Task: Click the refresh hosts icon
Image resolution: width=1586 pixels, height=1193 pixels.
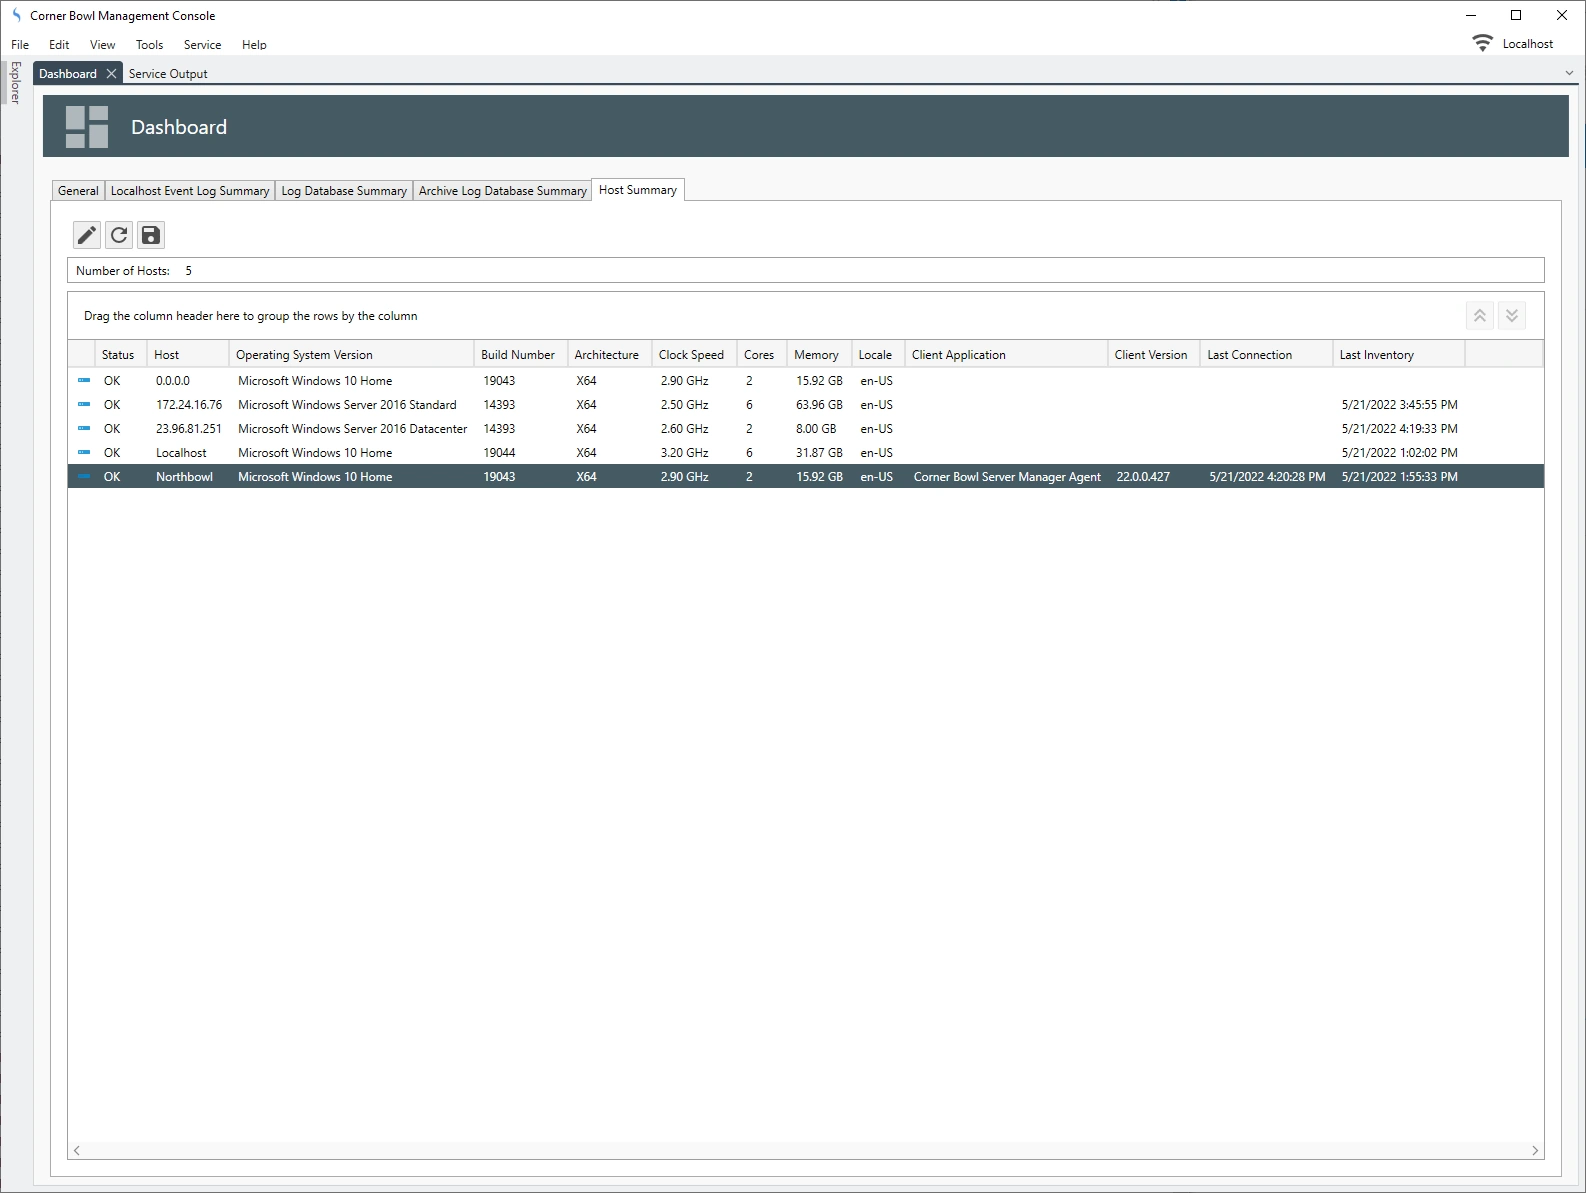Action: pos(119,235)
